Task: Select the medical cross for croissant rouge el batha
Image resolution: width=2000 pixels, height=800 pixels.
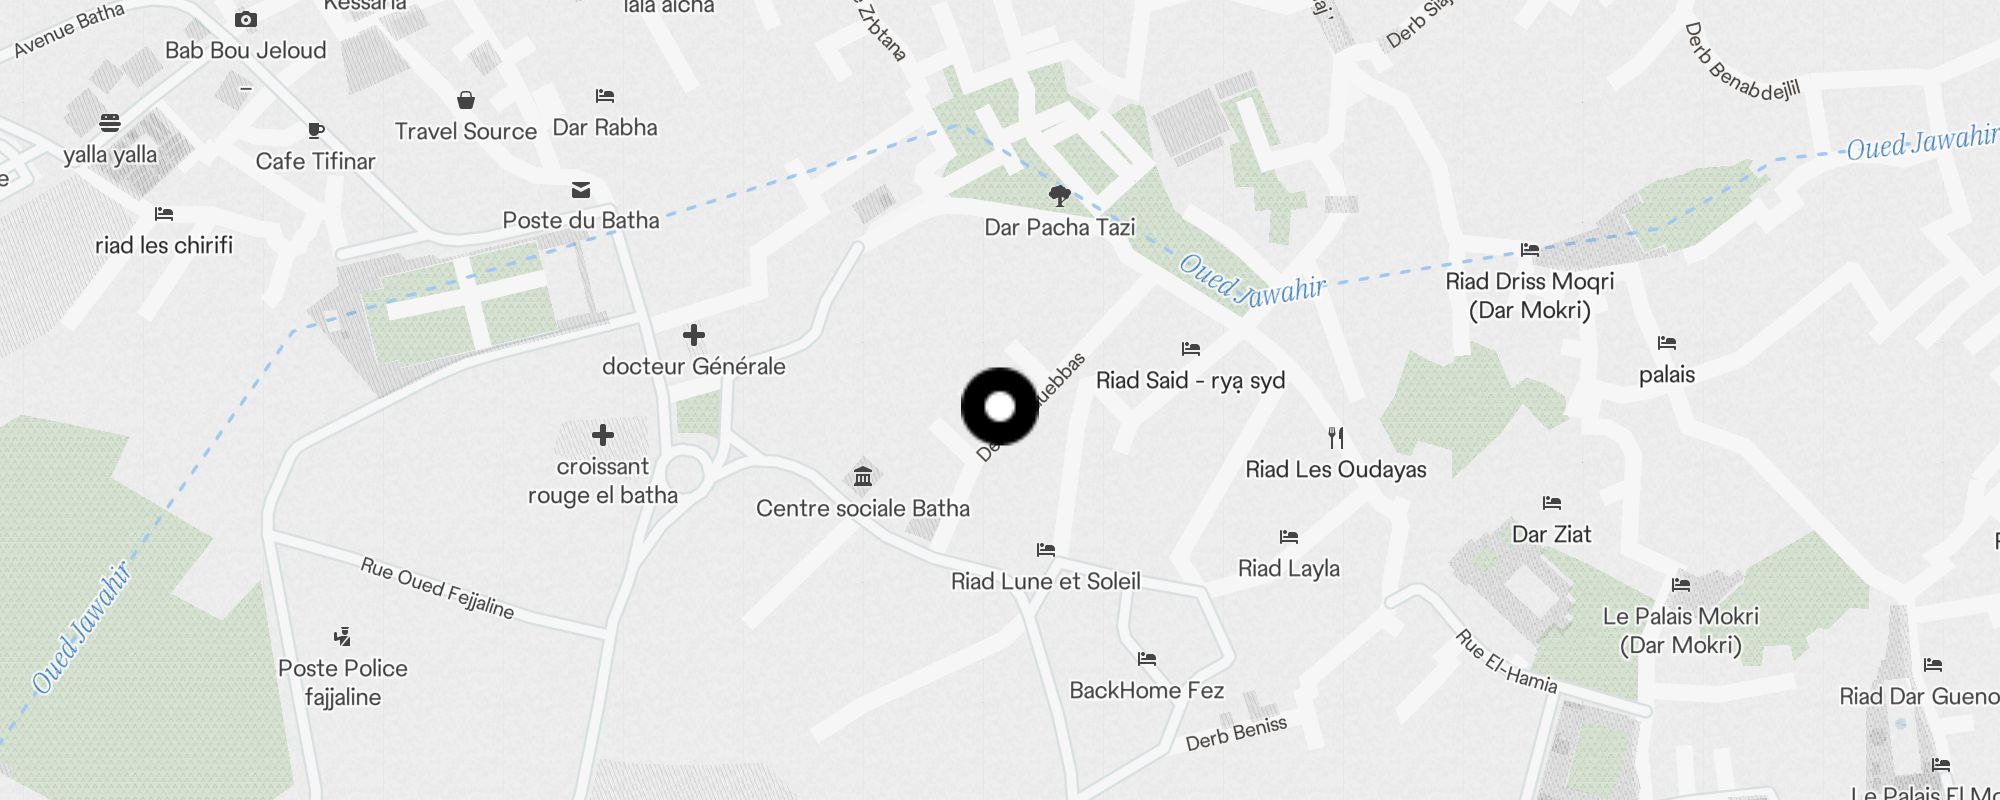Action: 603,435
